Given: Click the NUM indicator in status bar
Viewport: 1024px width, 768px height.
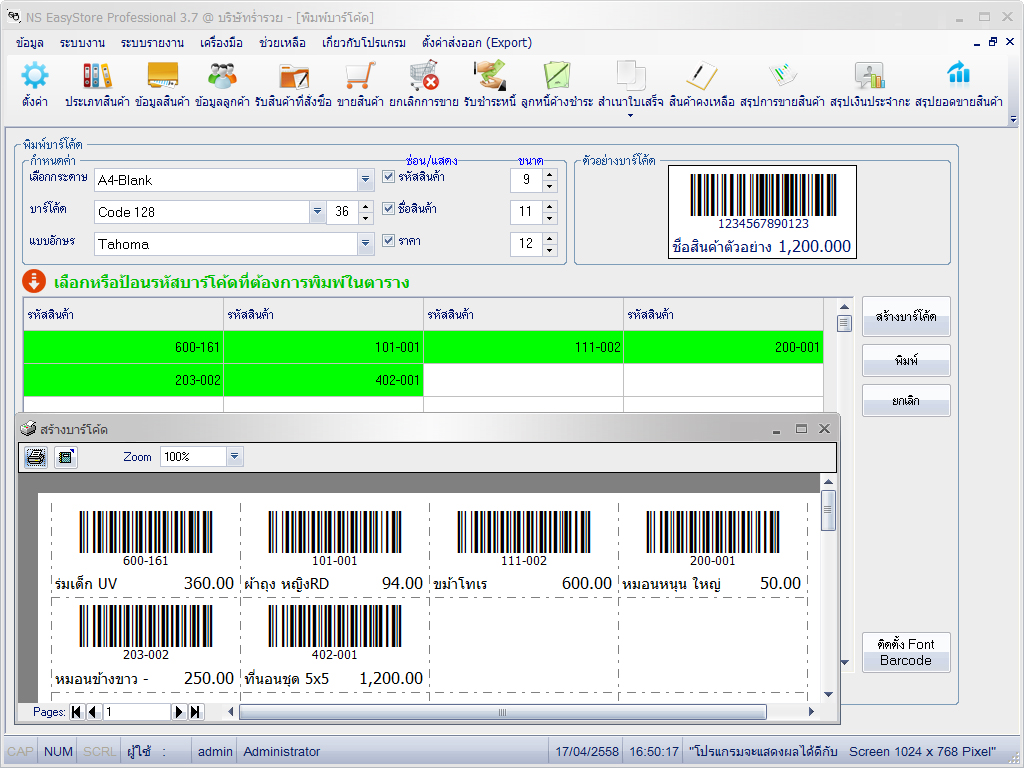Looking at the screenshot, I should (x=58, y=752).
